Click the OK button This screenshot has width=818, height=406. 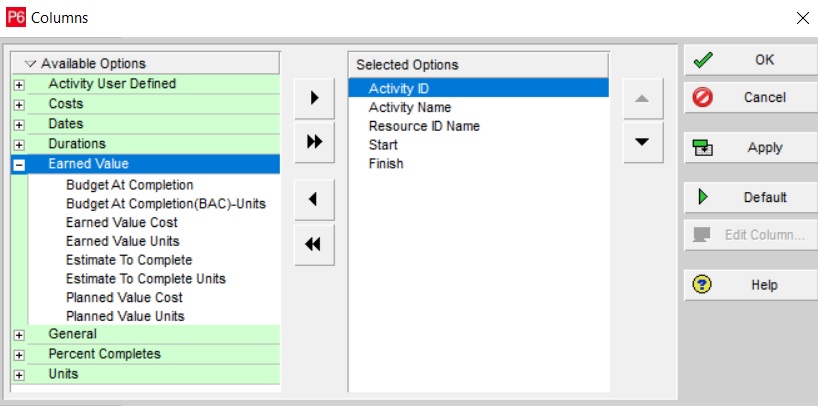click(751, 60)
